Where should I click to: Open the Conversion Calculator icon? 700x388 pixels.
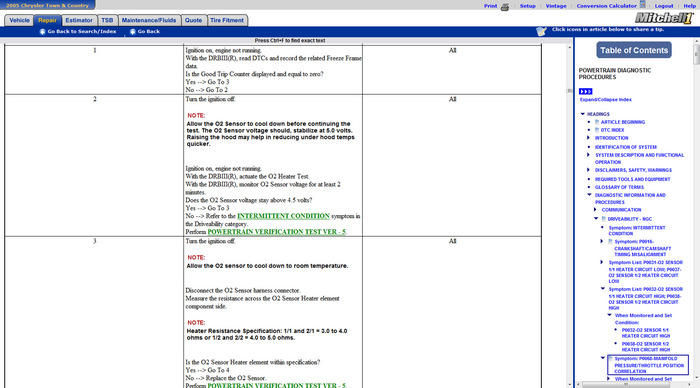click(642, 4)
